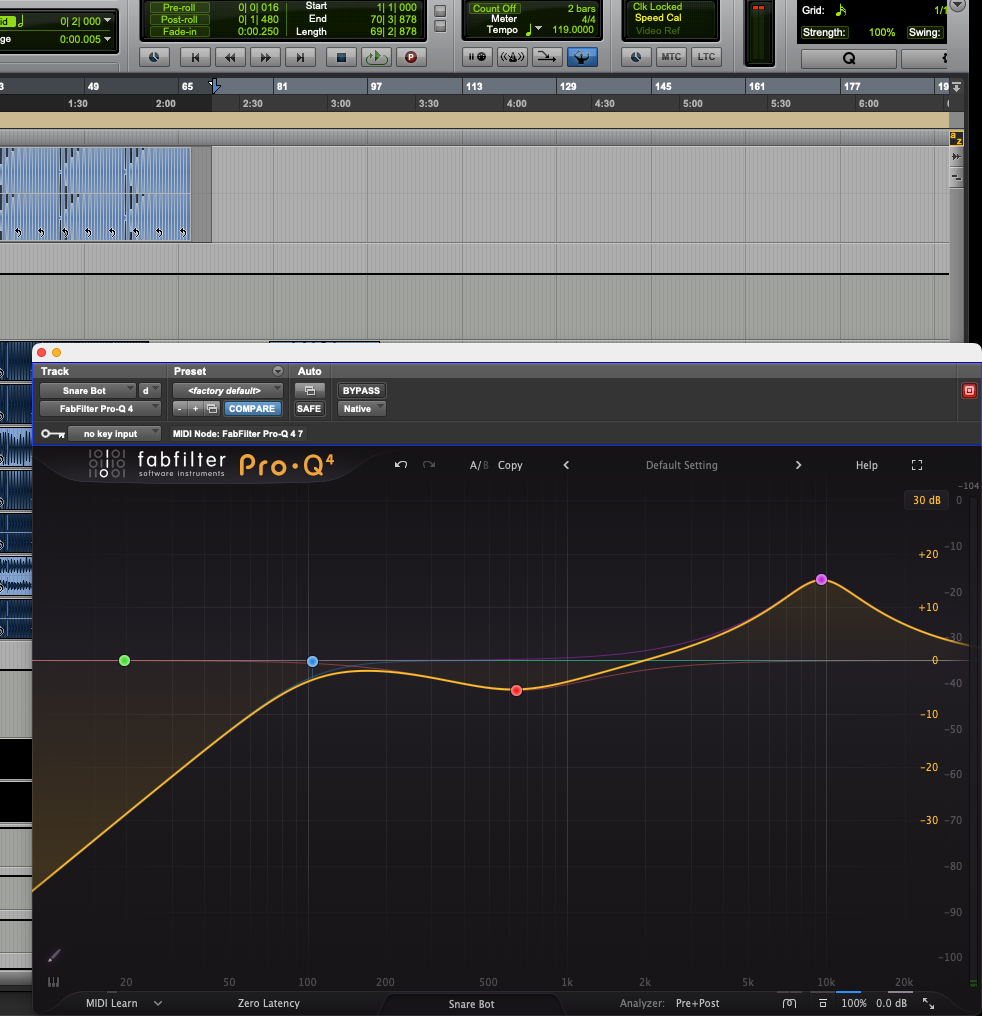The width and height of the screenshot is (982, 1016).
Task: Toggle Pro-Q full screen mode icon
Action: pos(917,465)
